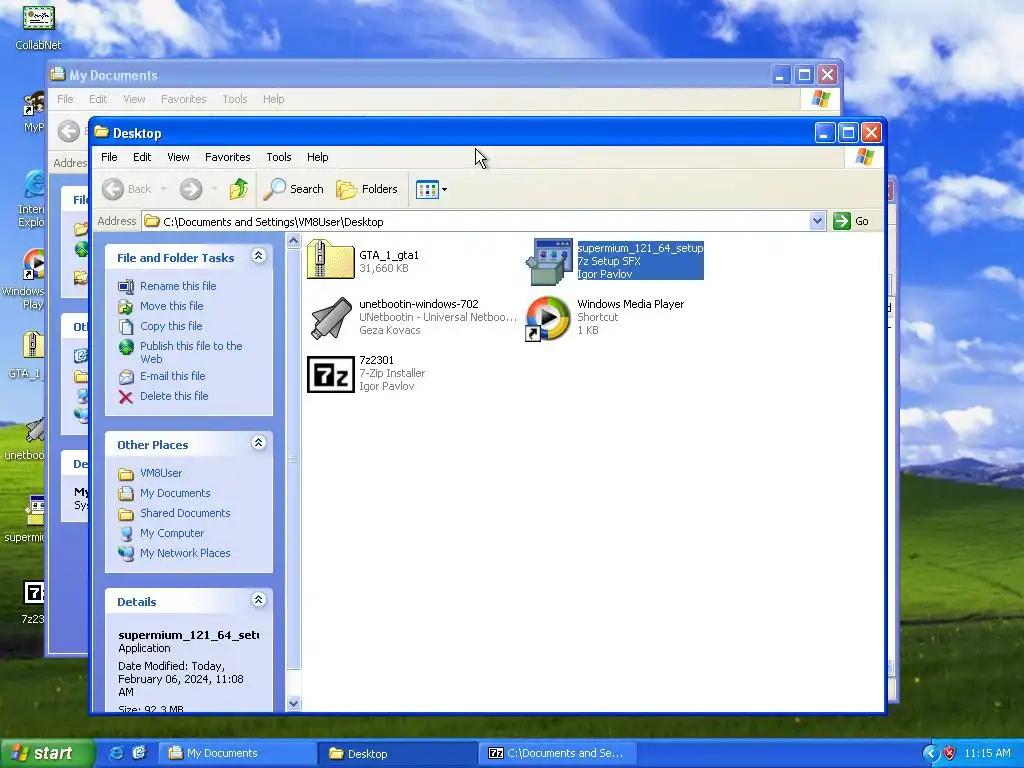The height and width of the screenshot is (768, 1024).
Task: Expand hidden tray icons arrow
Action: [x=930, y=753]
